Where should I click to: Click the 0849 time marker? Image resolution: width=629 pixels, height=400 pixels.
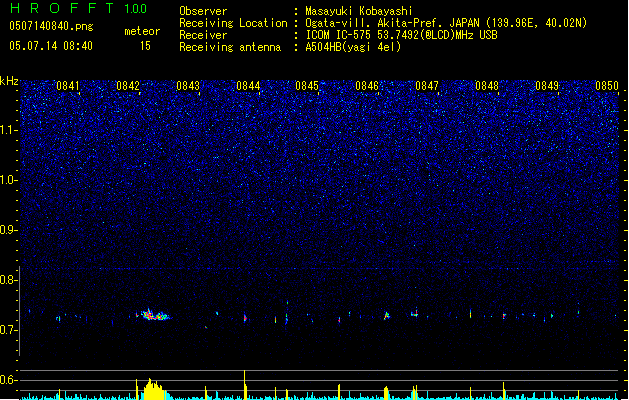547,86
